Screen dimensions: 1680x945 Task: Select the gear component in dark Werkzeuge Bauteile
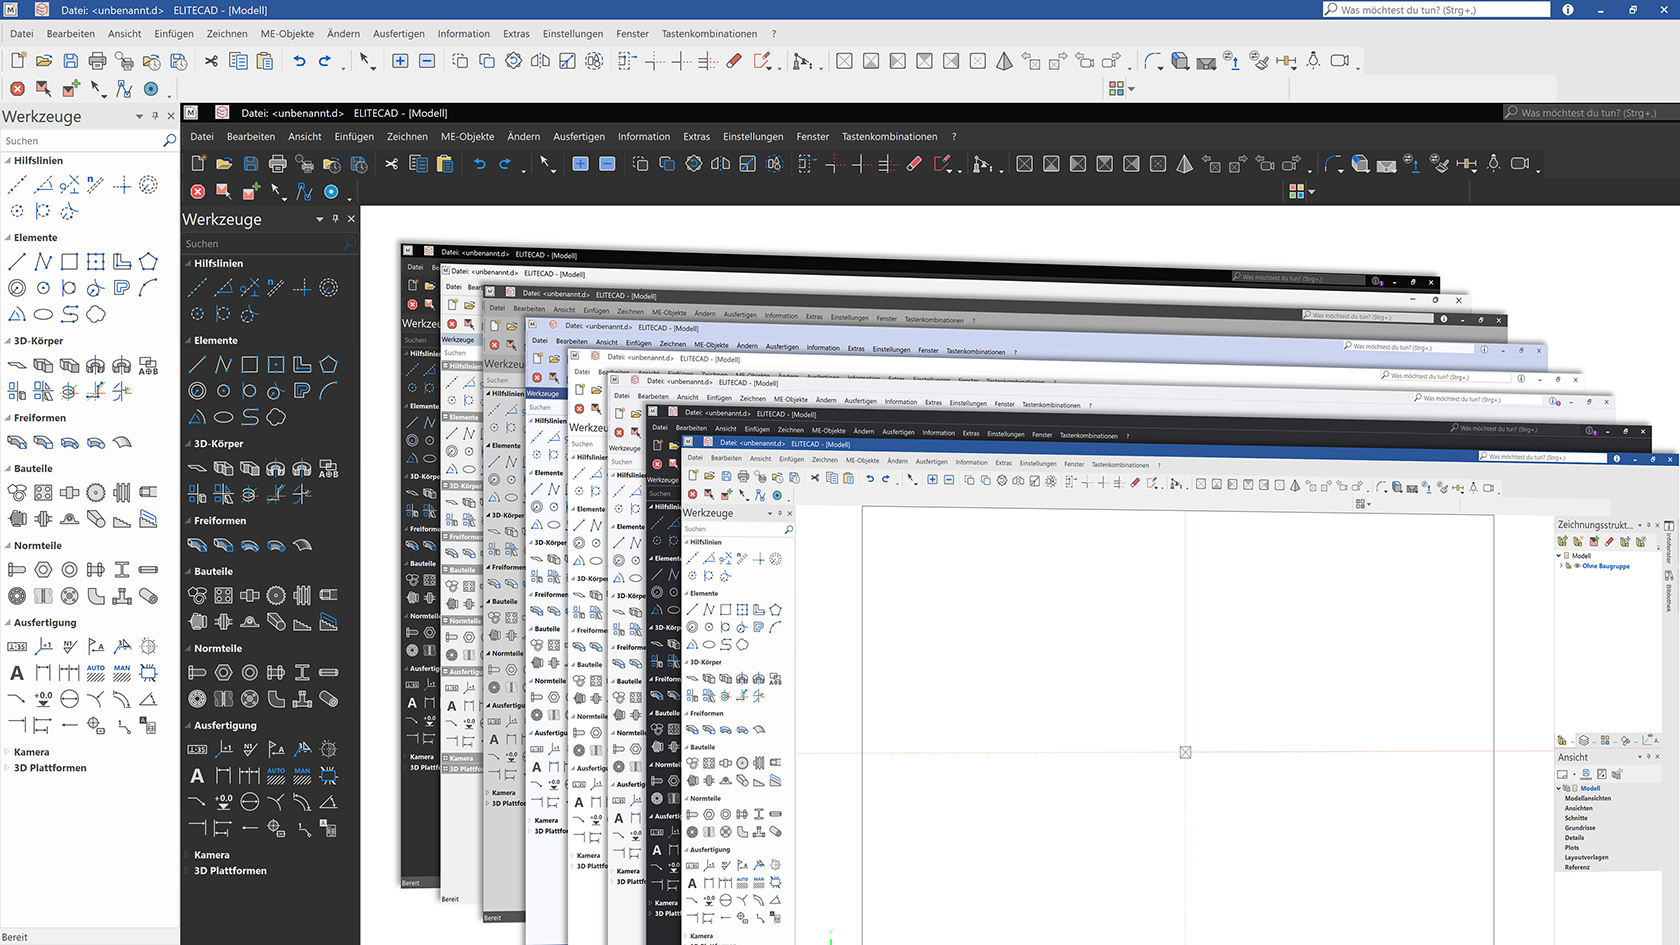point(276,595)
